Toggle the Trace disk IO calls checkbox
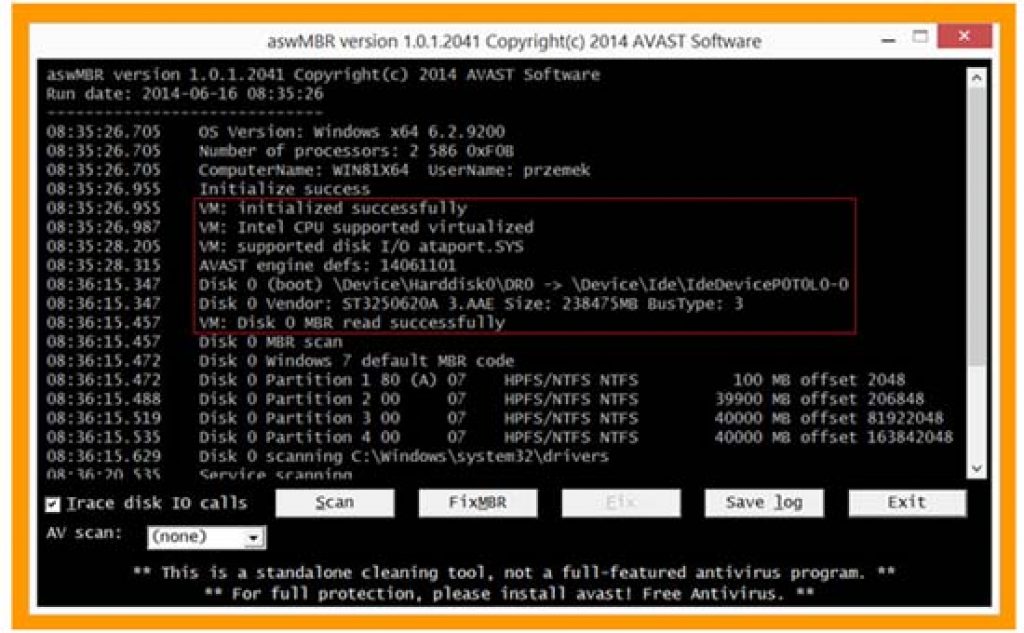Image resolution: width=1024 pixels, height=633 pixels. point(53,504)
